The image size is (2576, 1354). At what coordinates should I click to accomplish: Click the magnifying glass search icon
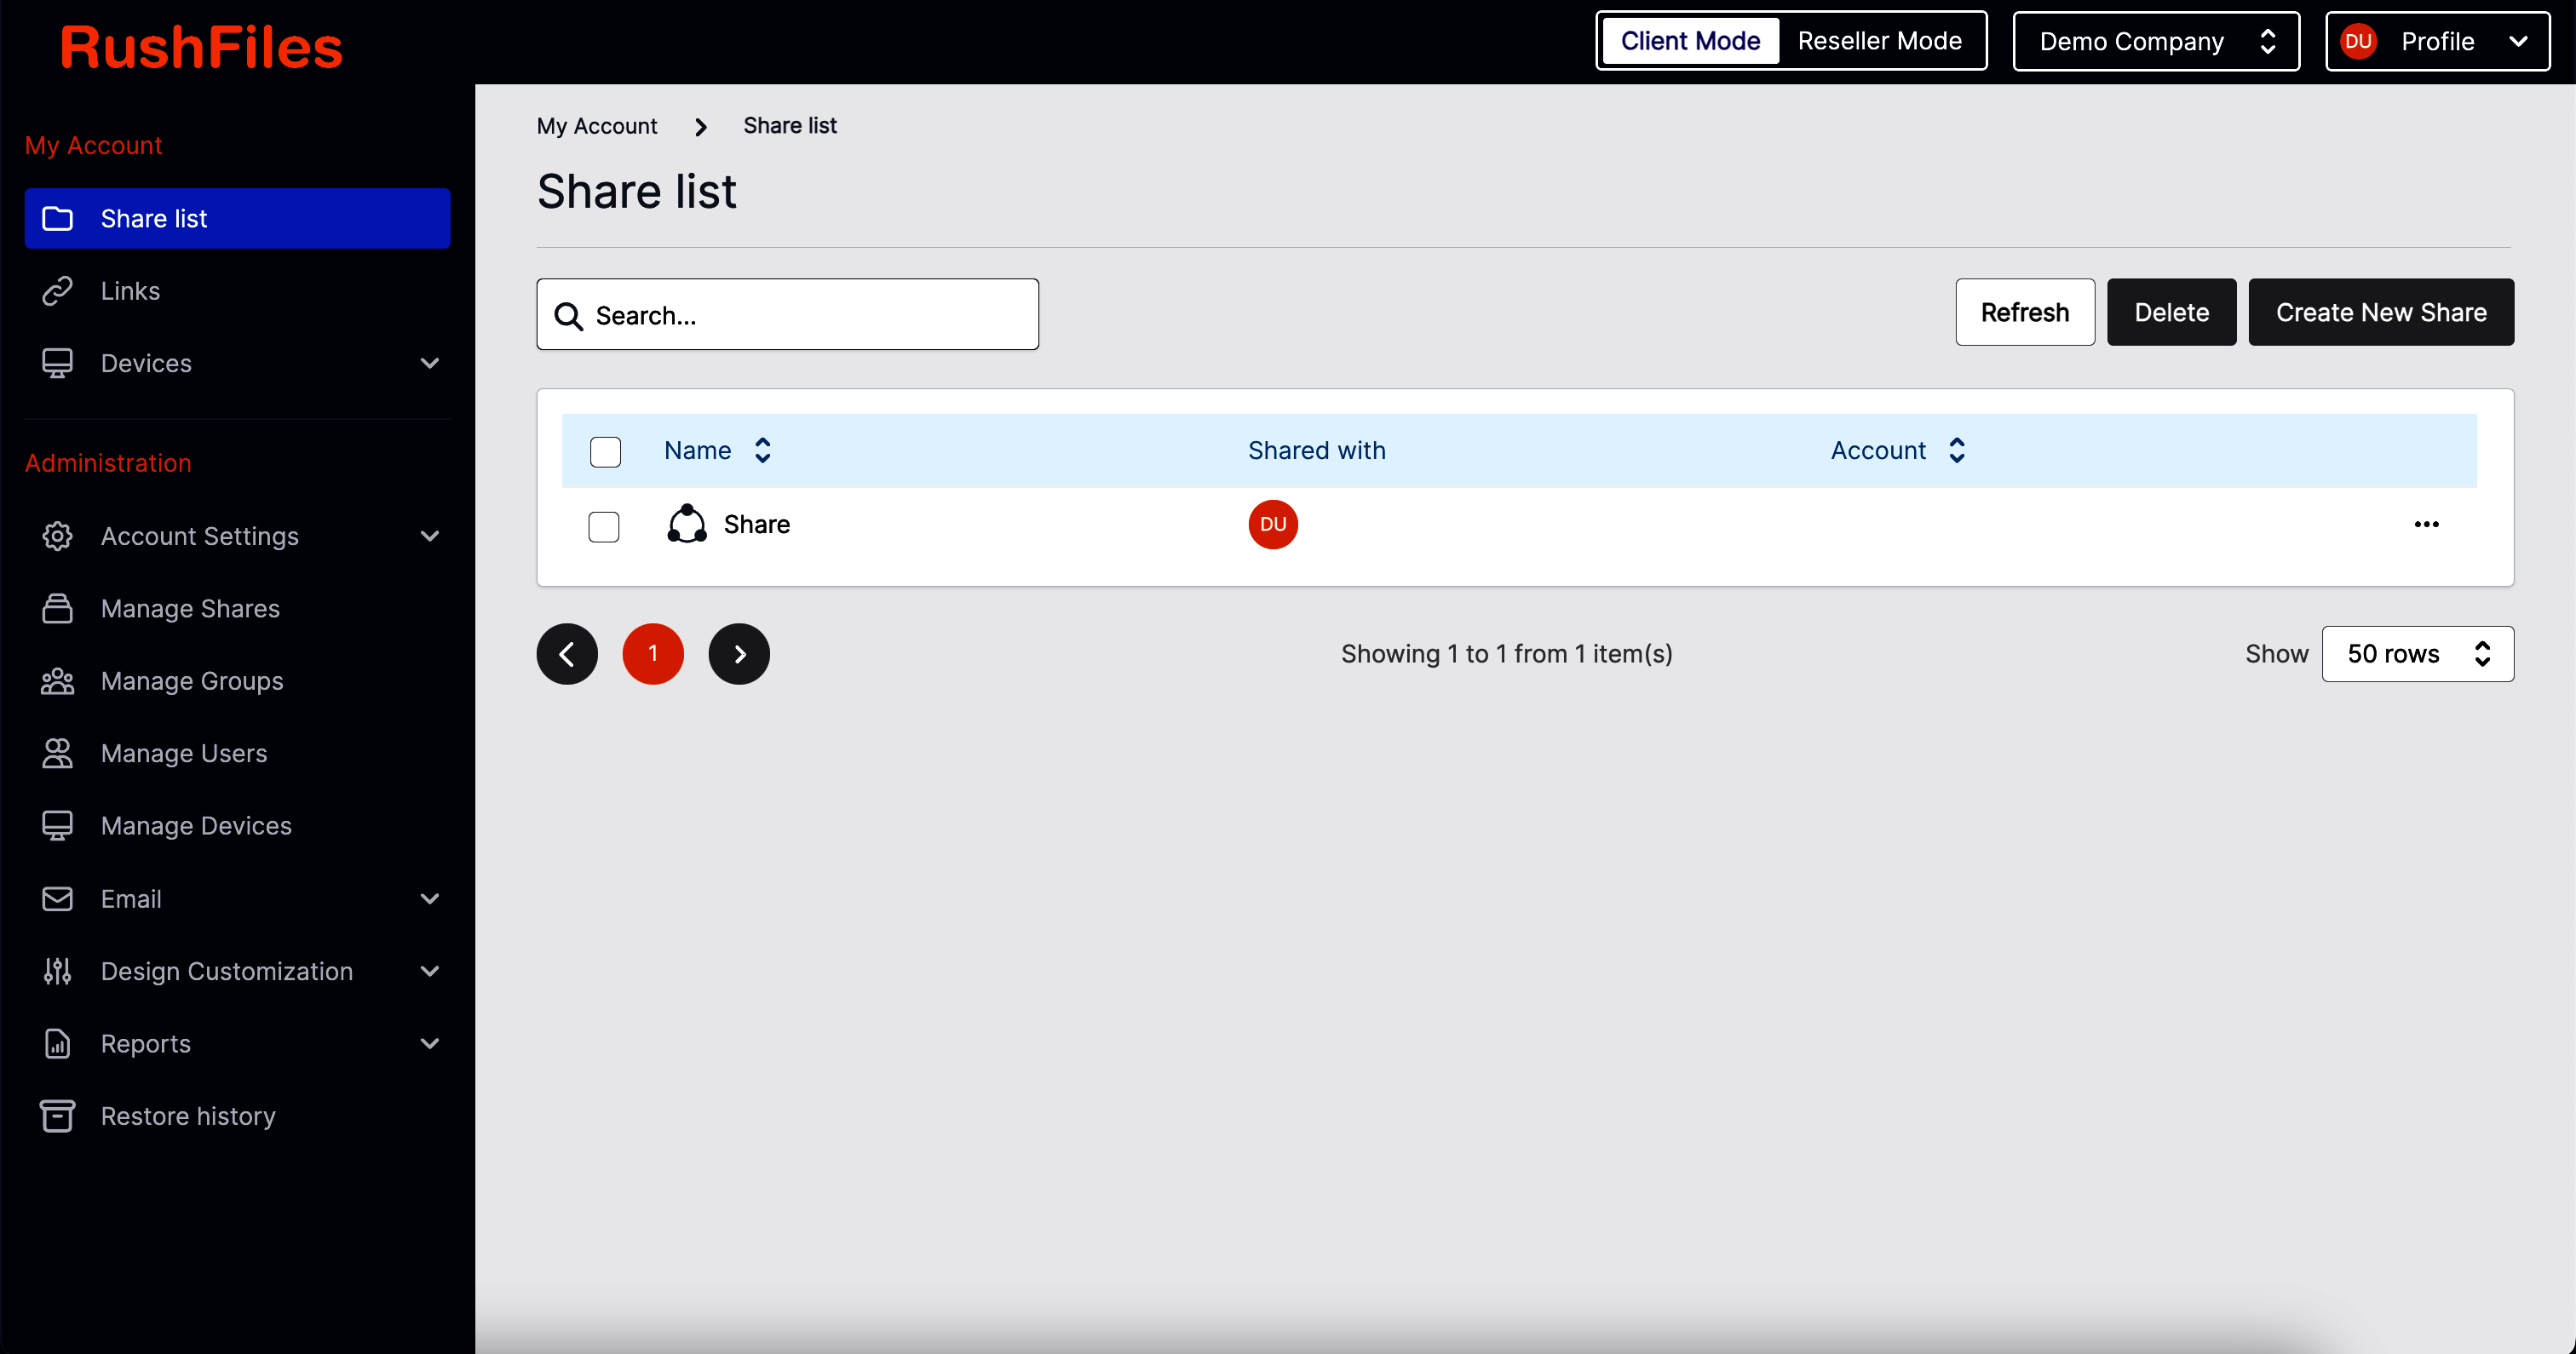[x=569, y=314]
